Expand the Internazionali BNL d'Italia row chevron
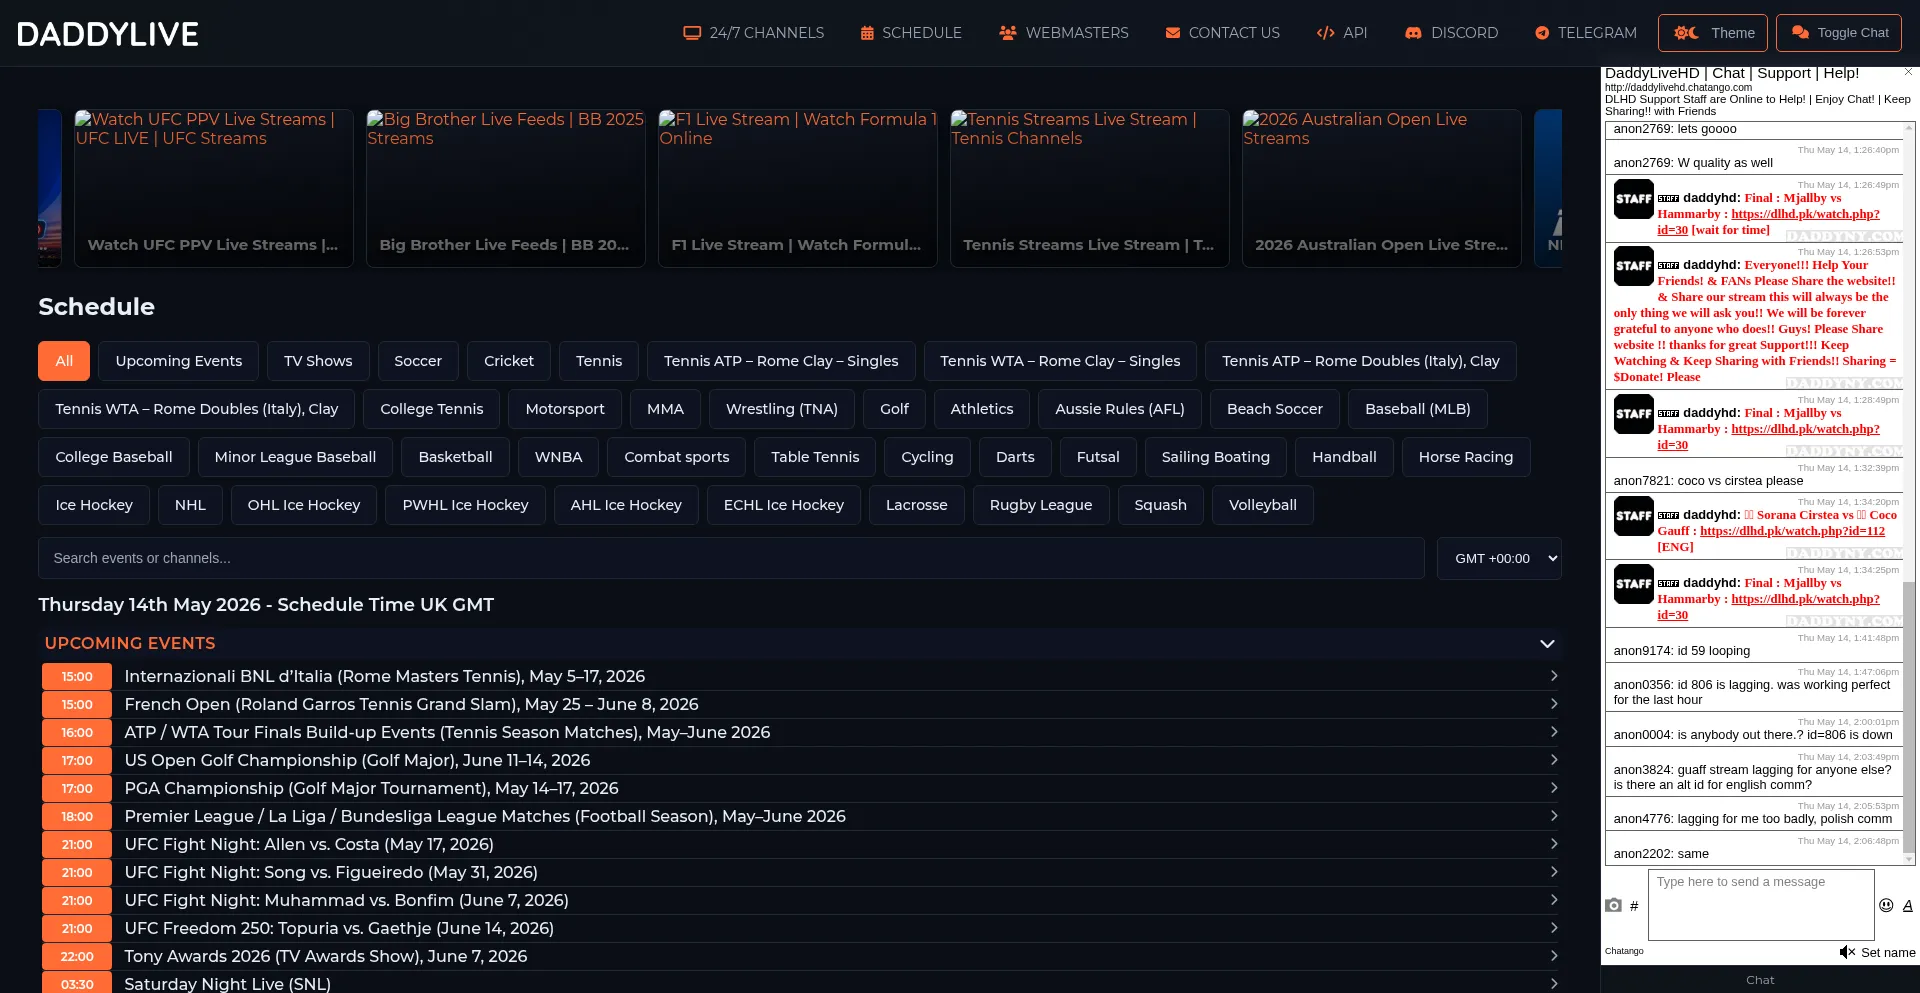The width and height of the screenshot is (1920, 993). (x=1554, y=676)
